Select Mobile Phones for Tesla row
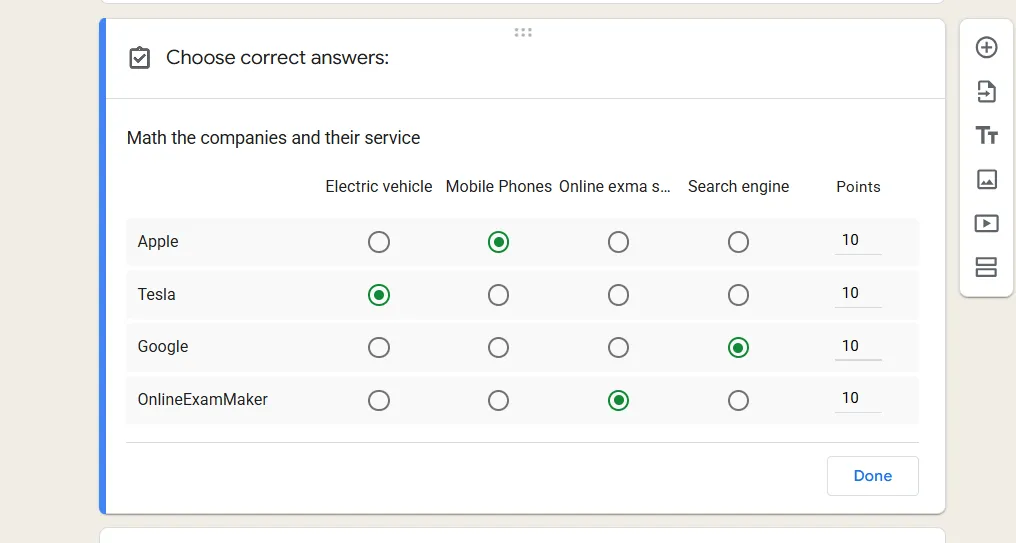This screenshot has width=1016, height=543. pos(498,295)
